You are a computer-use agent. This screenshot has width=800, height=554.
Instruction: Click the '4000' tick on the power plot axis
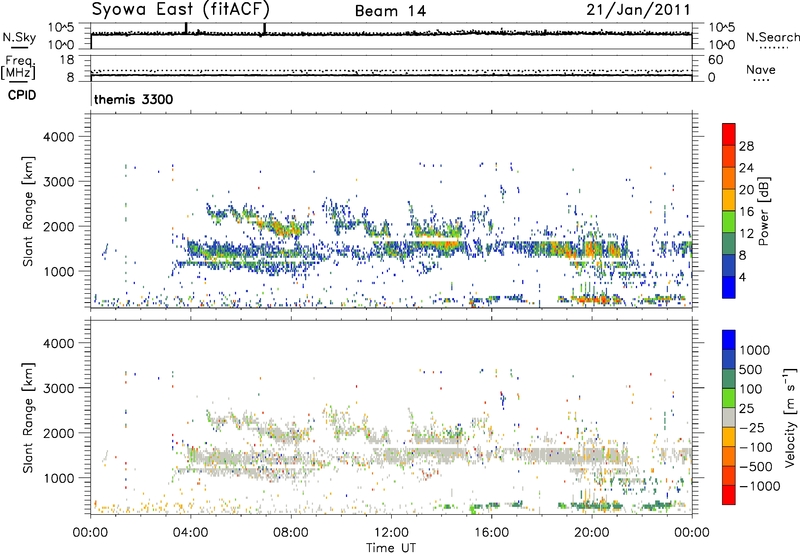point(58,137)
